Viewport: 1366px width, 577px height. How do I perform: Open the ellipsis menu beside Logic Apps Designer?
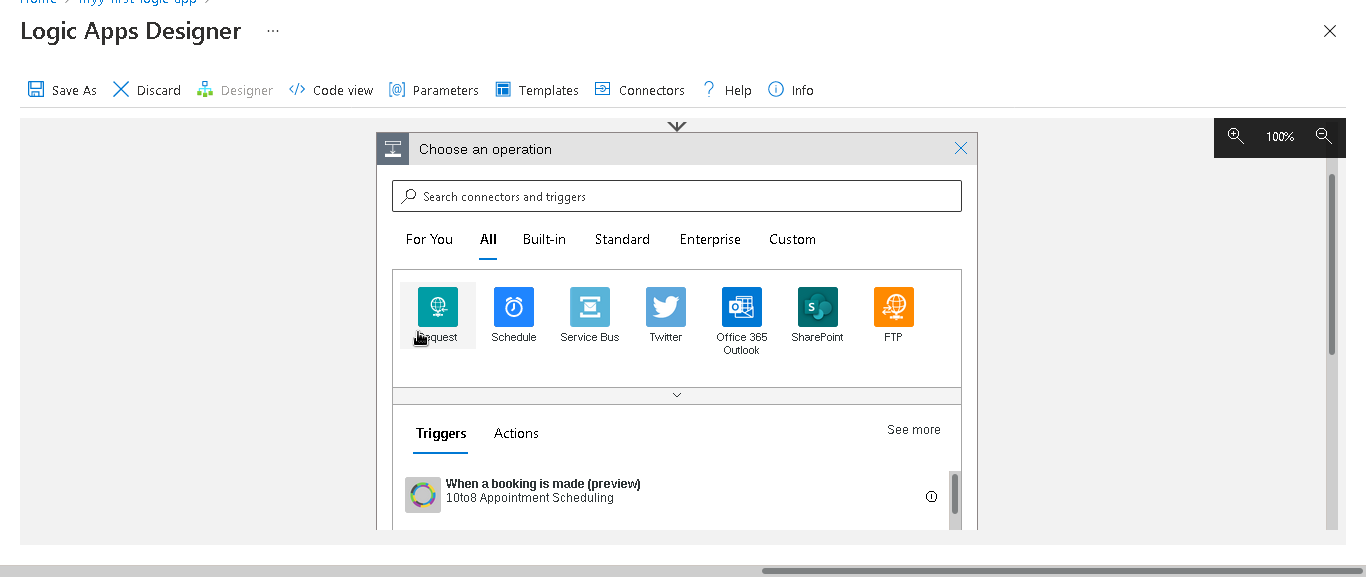click(272, 32)
